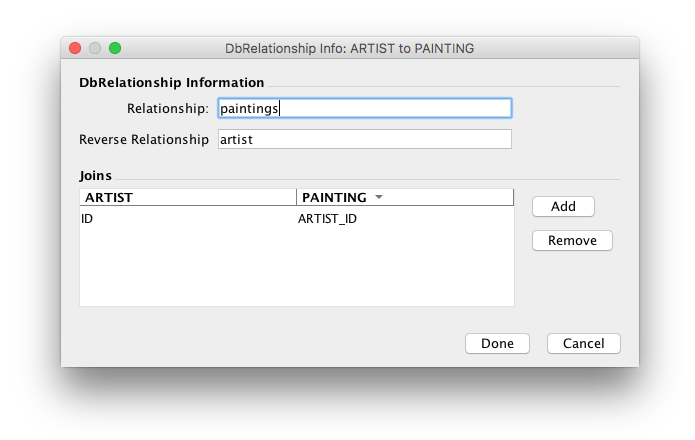The width and height of the screenshot is (695, 440).
Task: Click the Reverse Relationship field containing "artist"
Action: [364, 140]
